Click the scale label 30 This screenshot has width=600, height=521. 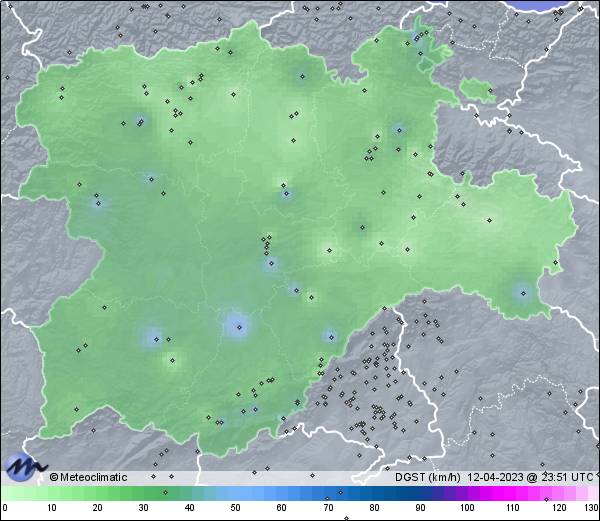(143, 508)
